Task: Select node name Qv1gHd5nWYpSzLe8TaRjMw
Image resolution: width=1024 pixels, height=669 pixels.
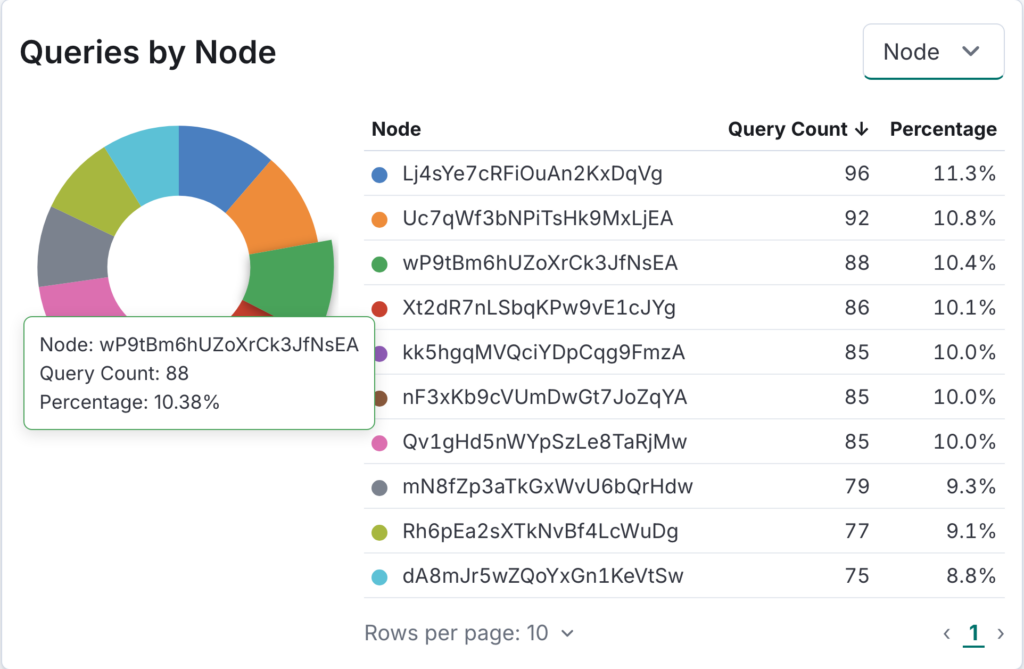Action: [545, 442]
